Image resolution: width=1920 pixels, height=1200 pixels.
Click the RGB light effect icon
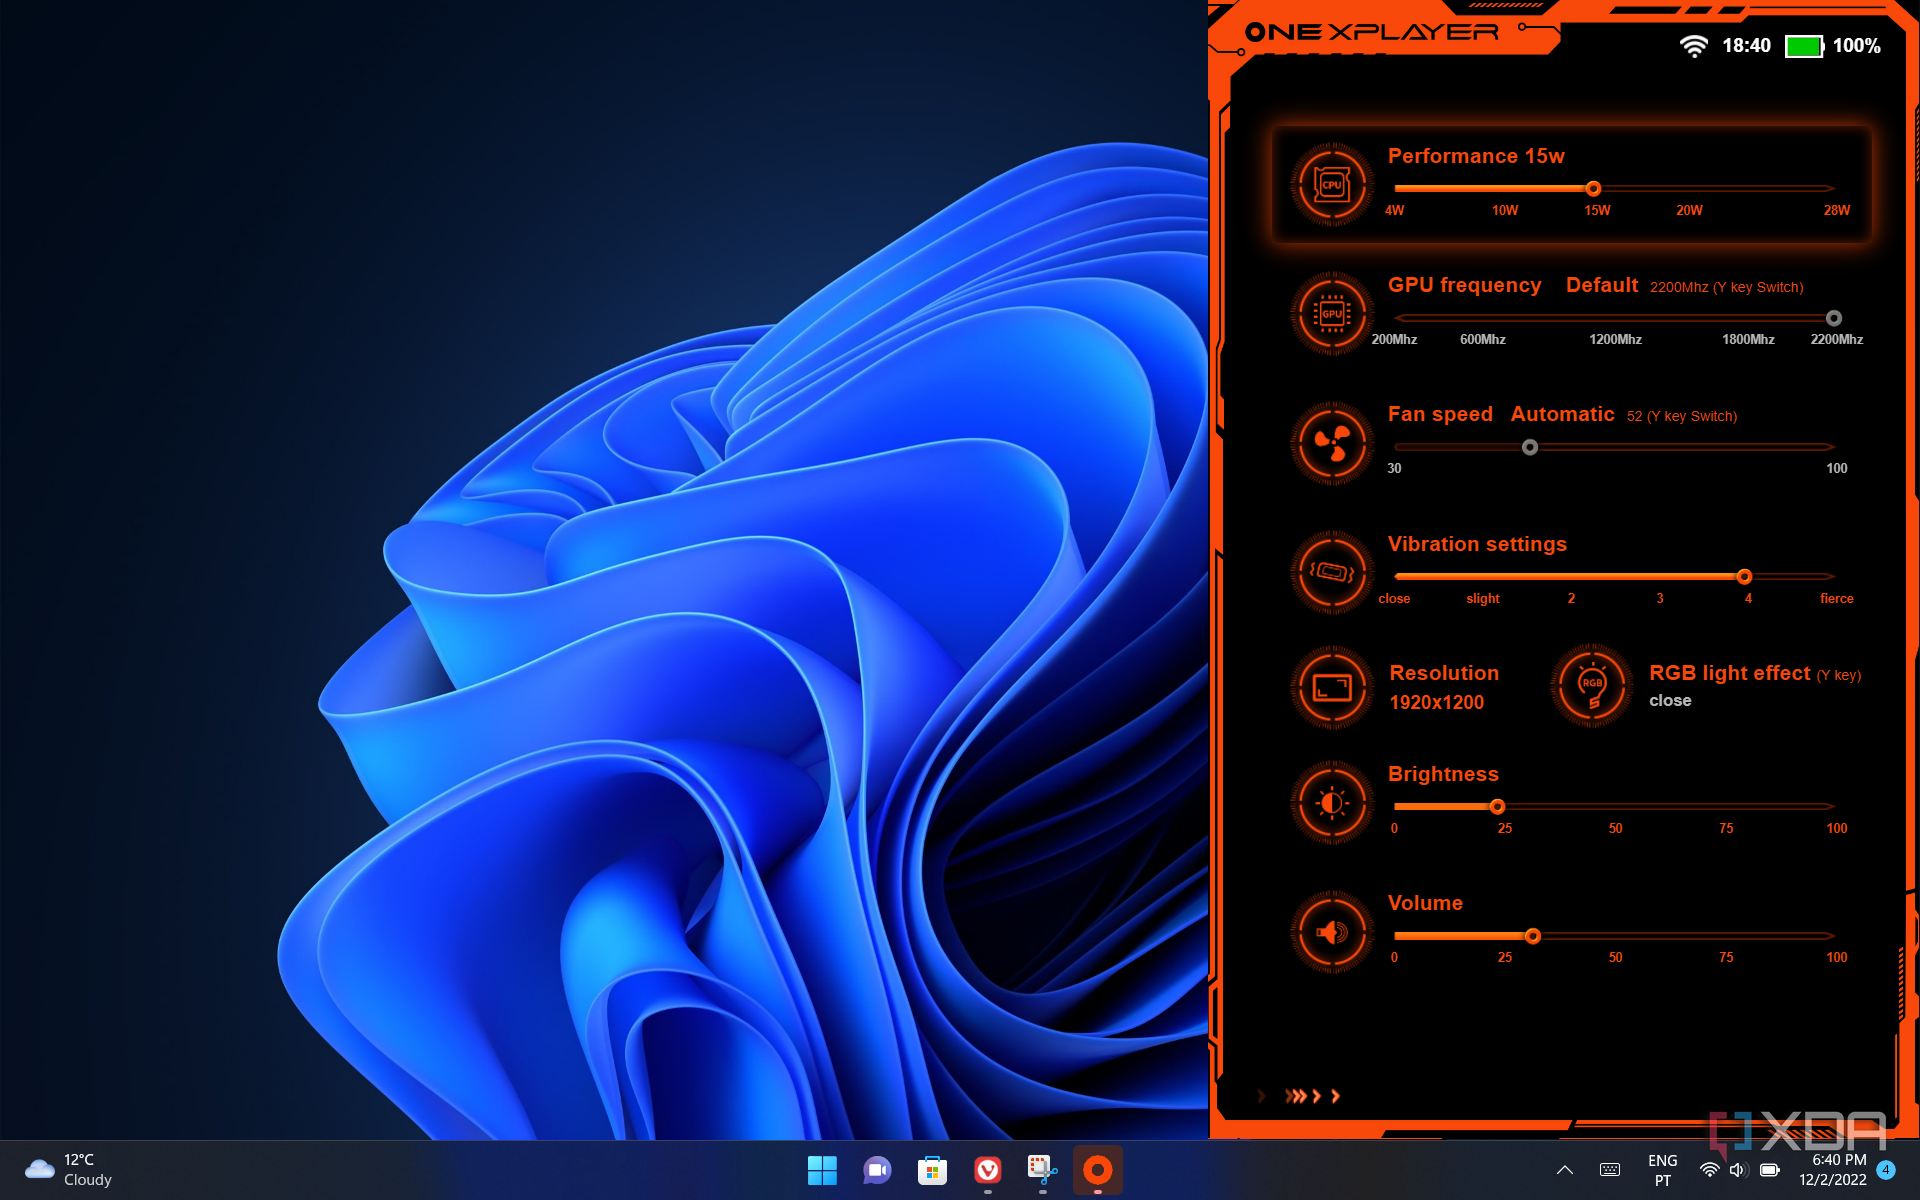click(x=1591, y=687)
